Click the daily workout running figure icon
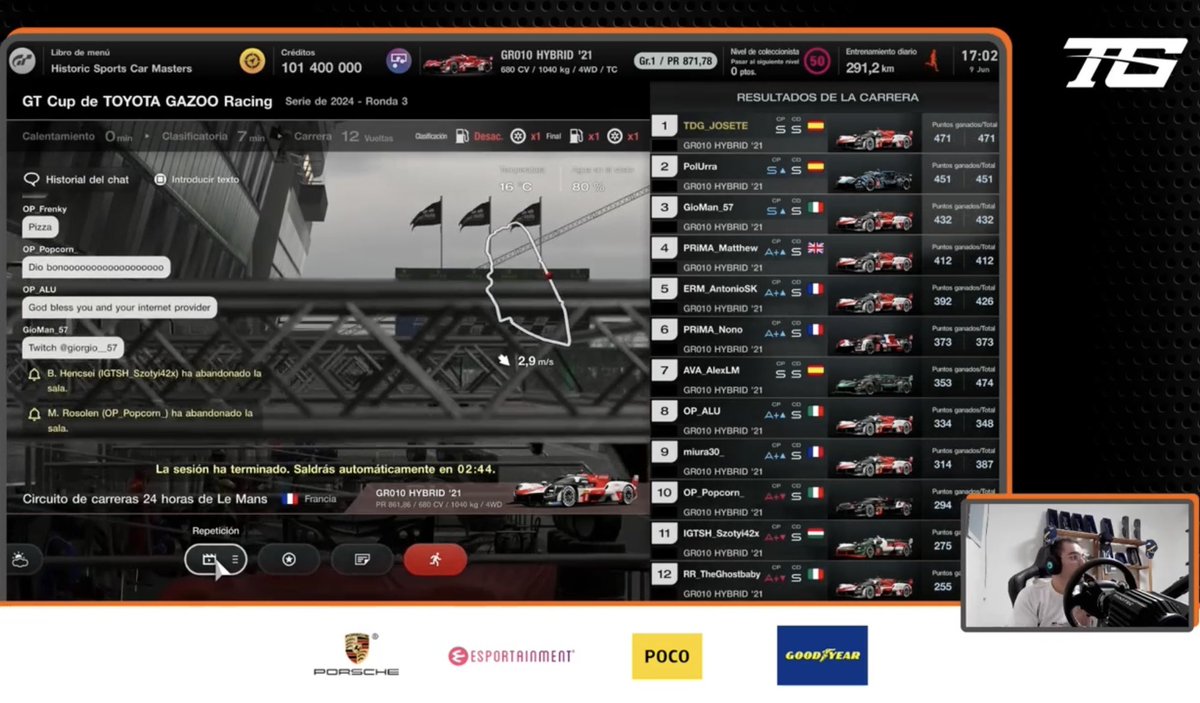Viewport: 1200px width, 703px height. pyautogui.click(x=933, y=59)
